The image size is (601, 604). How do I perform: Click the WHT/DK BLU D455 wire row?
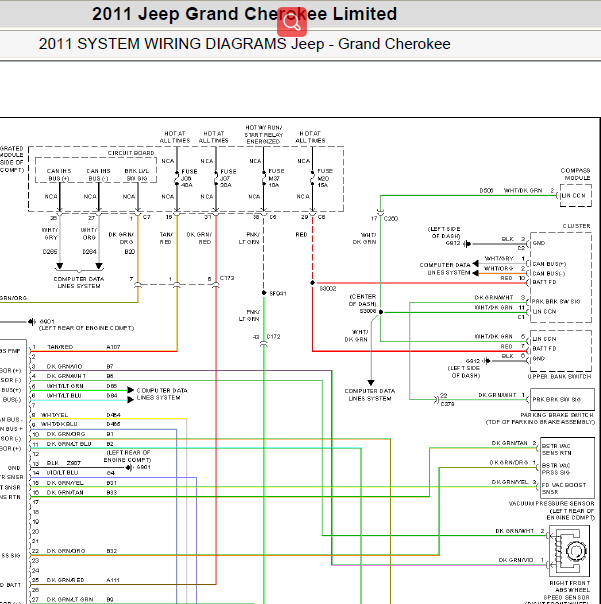pos(81,424)
